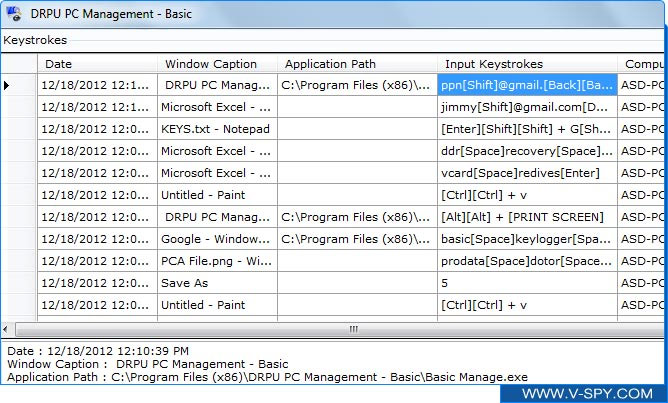Viewport: 668px width, 403px height.
Task: Select the basic[Space]keylogger keystrokes cell
Action: 527,239
